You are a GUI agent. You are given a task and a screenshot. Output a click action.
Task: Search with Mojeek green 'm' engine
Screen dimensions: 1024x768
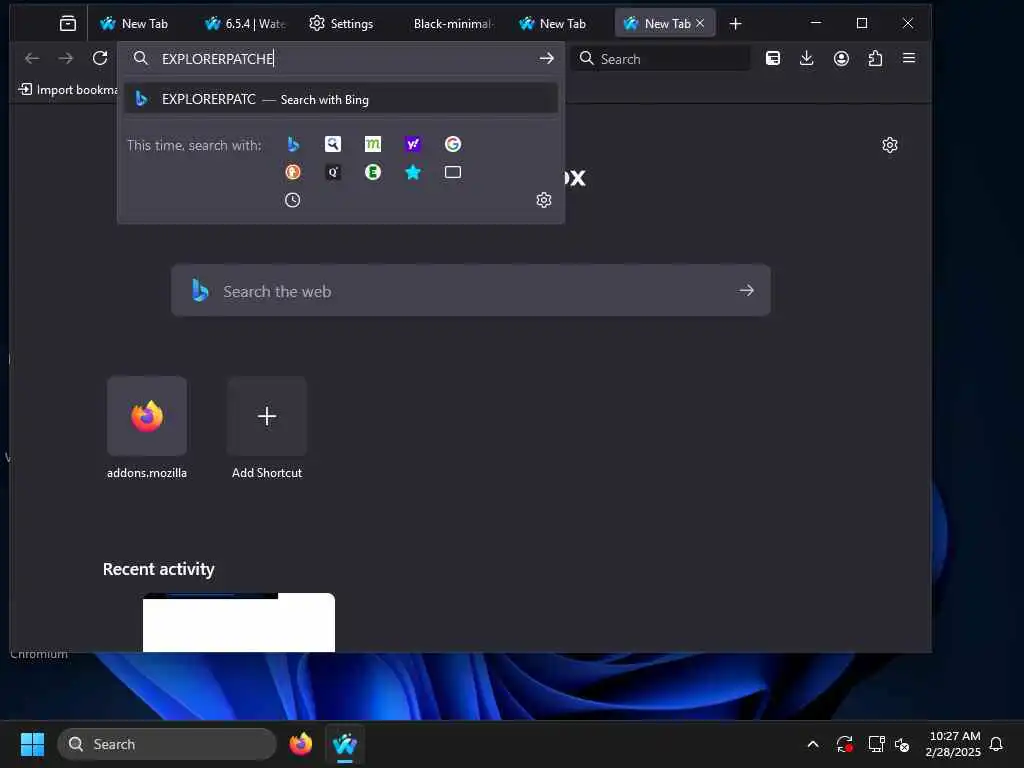(x=373, y=144)
